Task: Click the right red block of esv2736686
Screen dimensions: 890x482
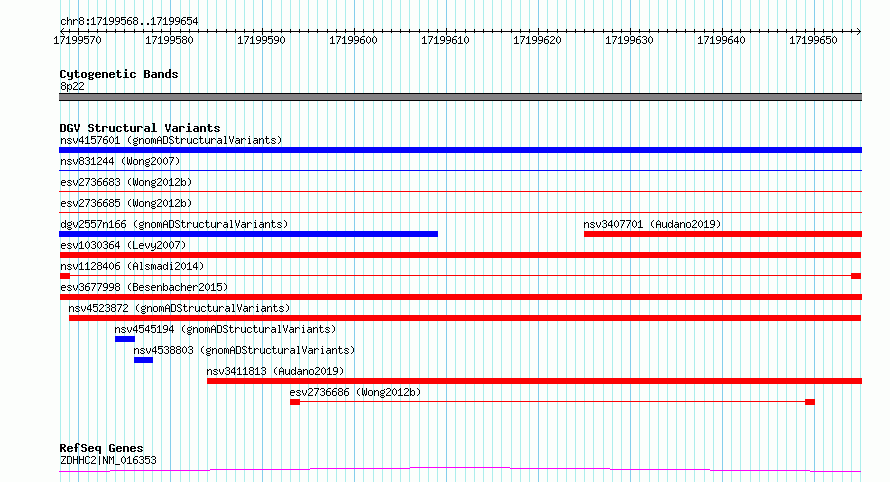Action: (x=810, y=402)
